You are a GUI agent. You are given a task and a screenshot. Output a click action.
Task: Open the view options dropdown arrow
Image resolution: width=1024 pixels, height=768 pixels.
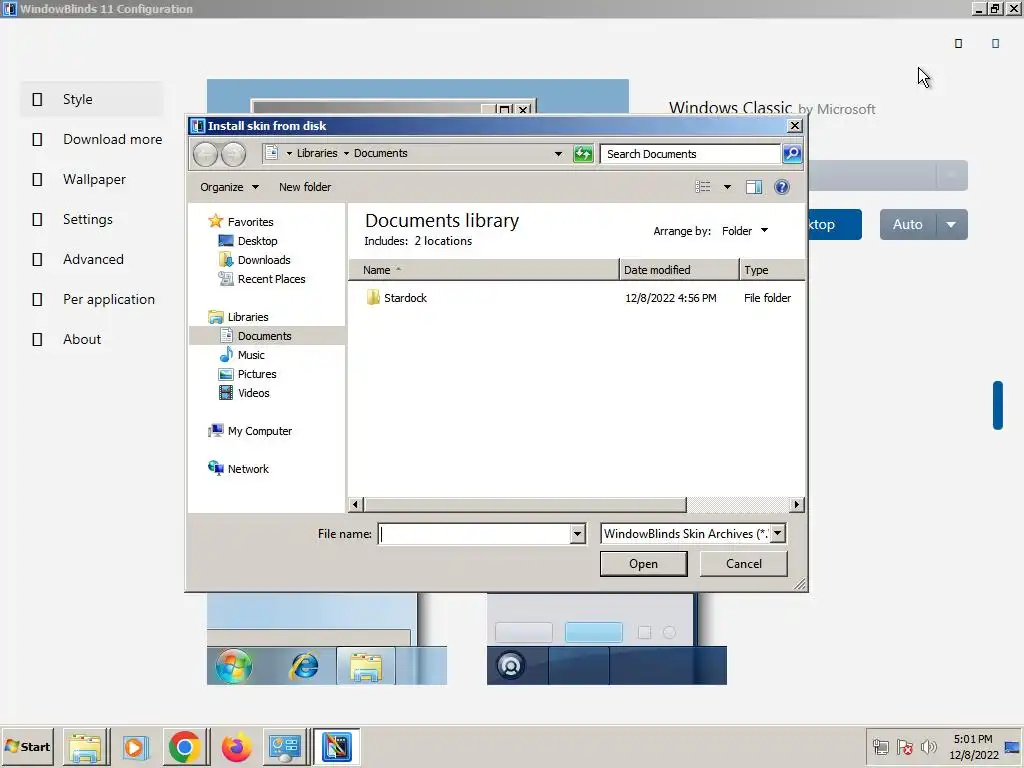727,187
